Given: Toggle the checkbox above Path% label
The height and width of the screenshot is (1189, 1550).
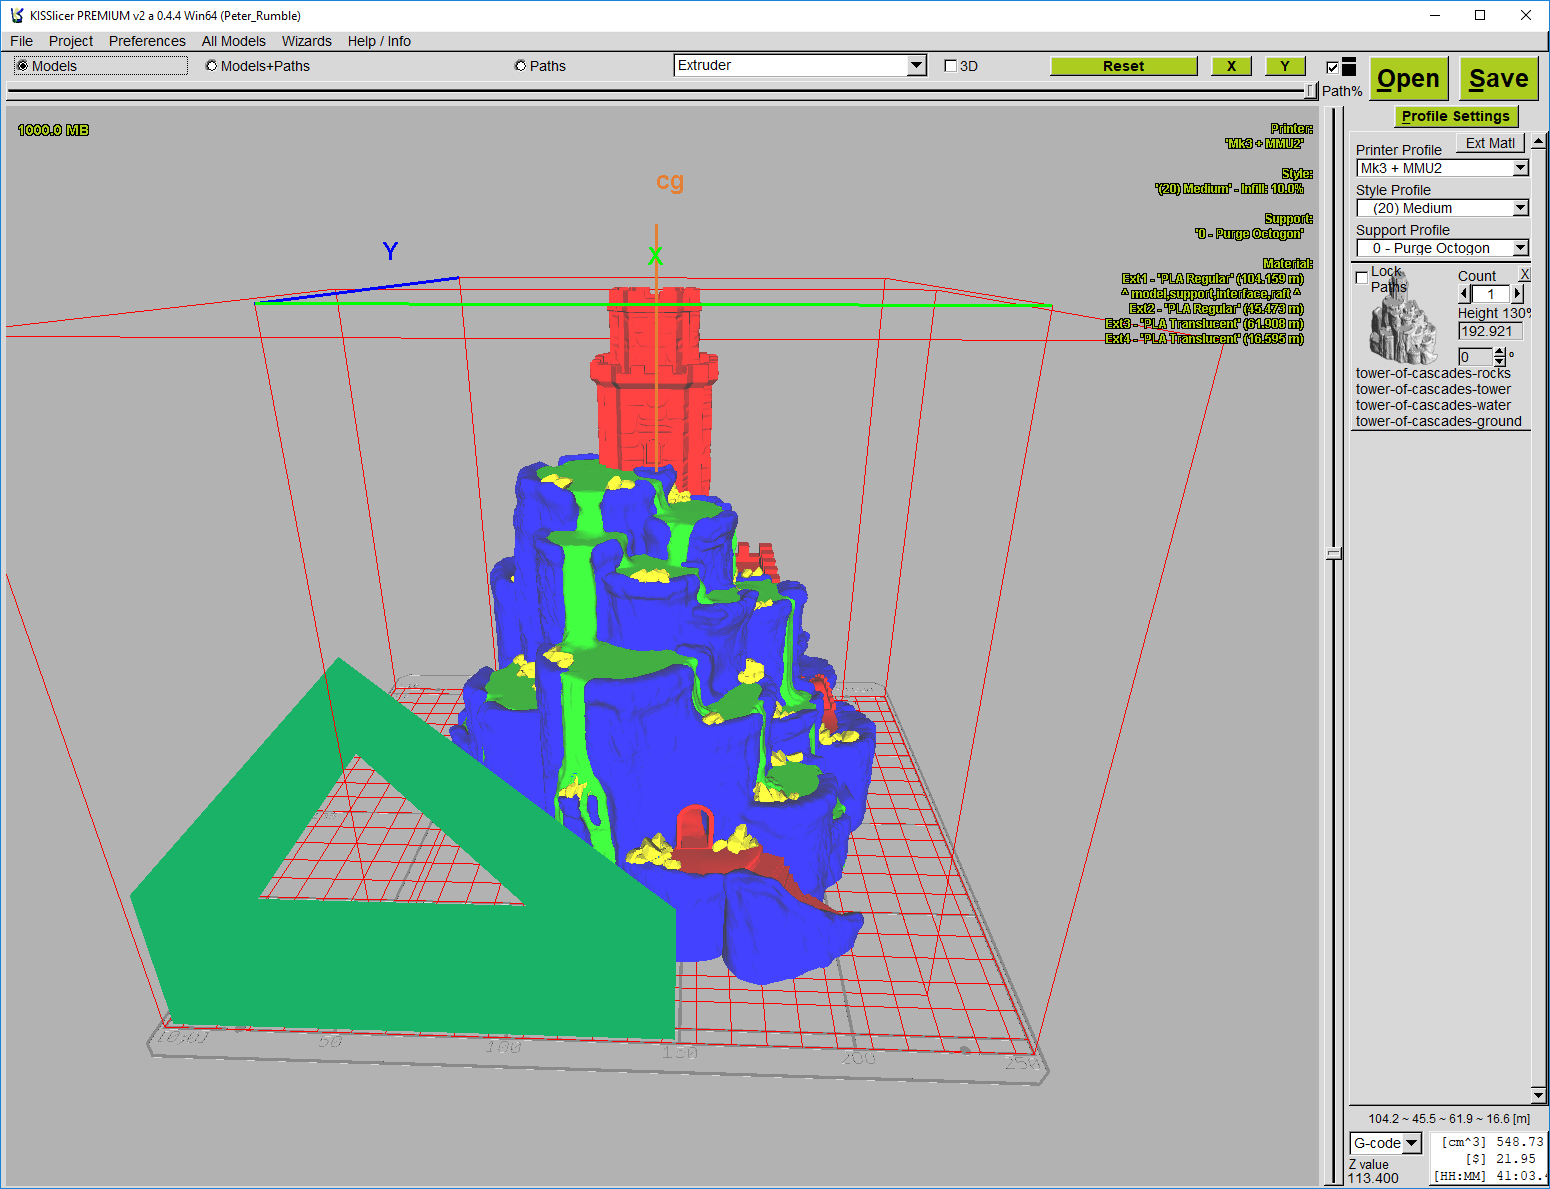Looking at the screenshot, I should coord(1332,67).
